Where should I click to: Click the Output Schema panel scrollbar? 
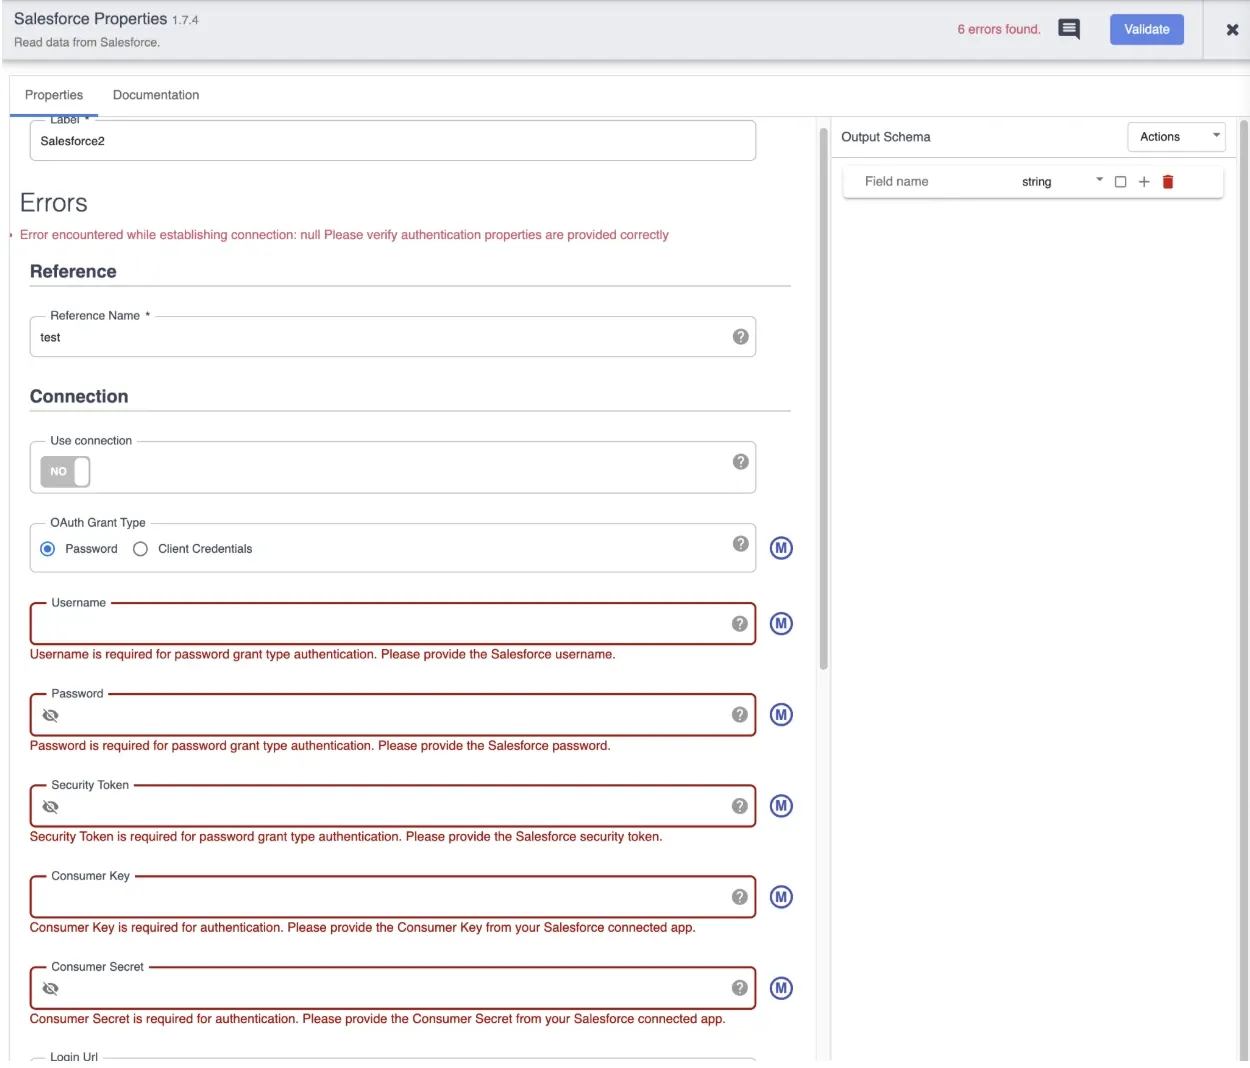tap(1244, 590)
